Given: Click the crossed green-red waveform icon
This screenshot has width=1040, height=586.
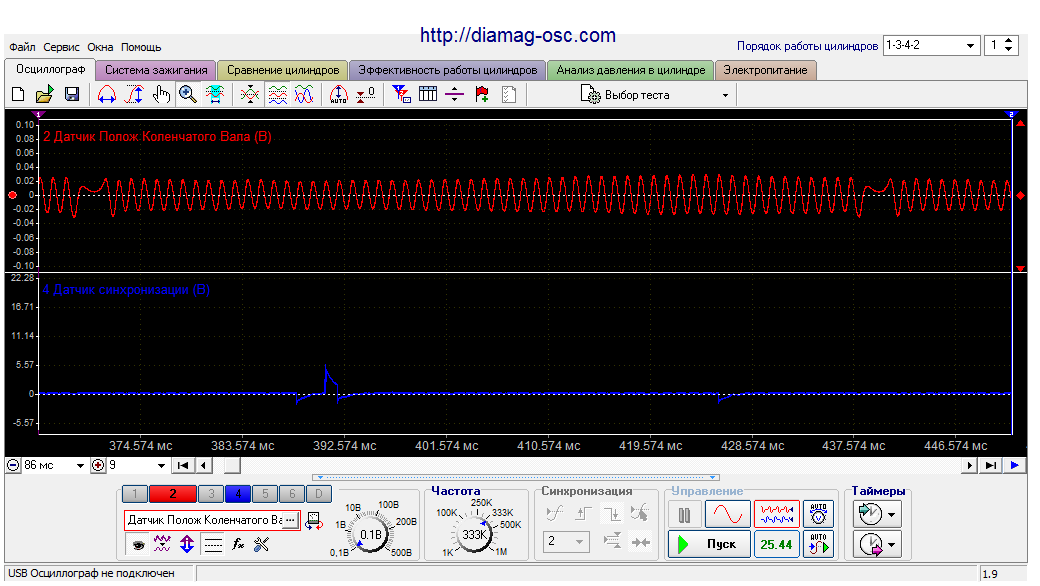Looking at the screenshot, I should point(250,95).
